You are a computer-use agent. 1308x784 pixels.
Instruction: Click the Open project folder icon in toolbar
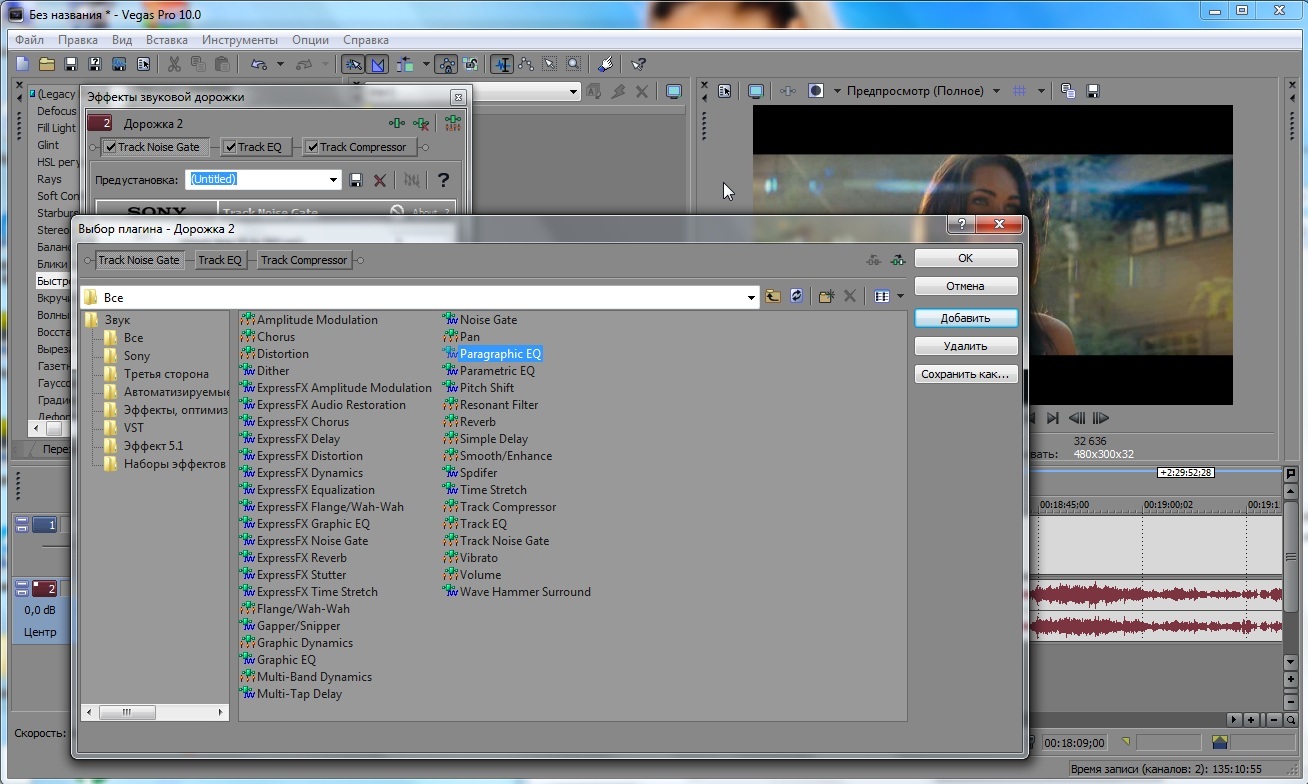(x=47, y=64)
